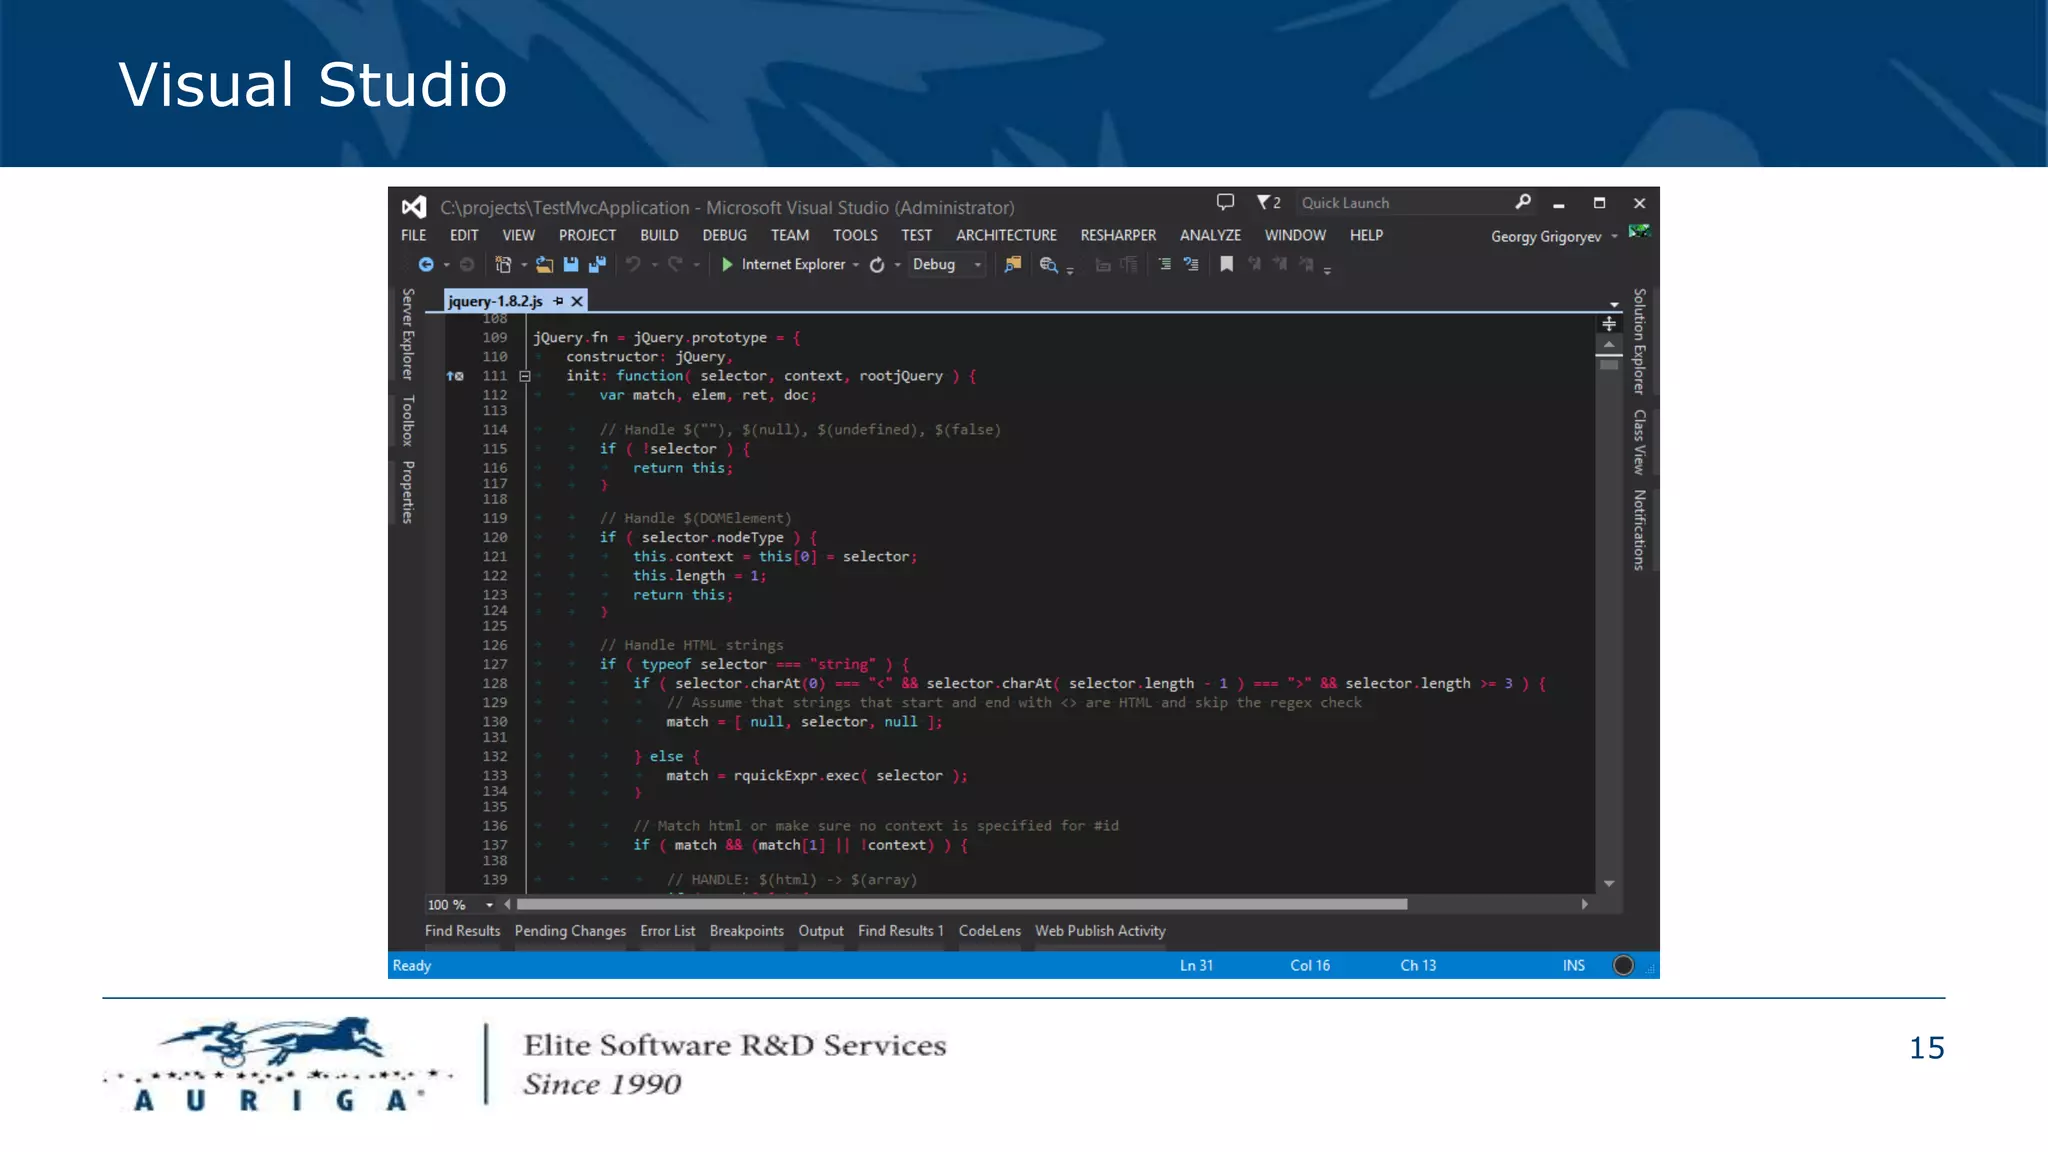Expand the Properties side panel
The image size is (2048, 1152).
pos(407,492)
